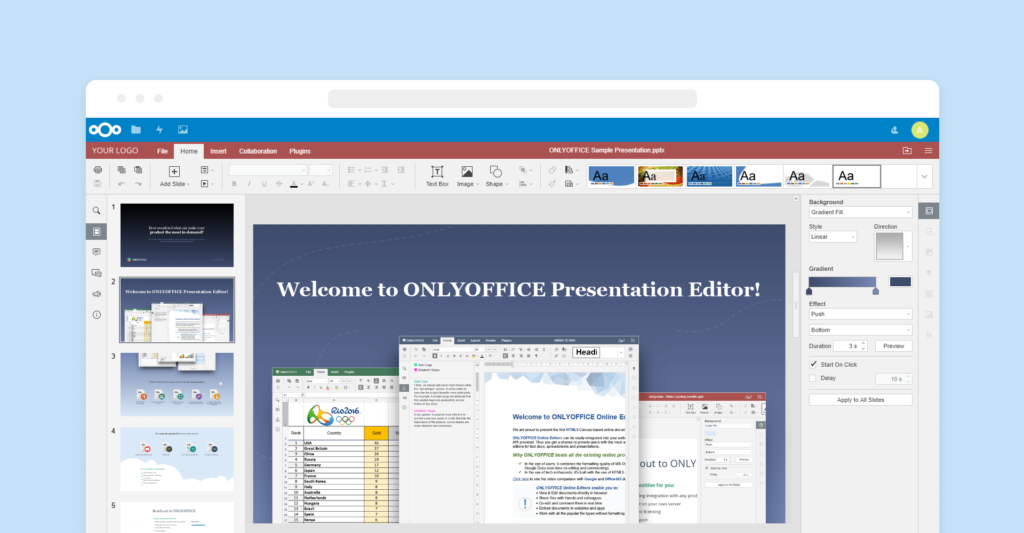Open paragraph settings icon in right sidebar
Viewport: 1024px width, 533px height.
click(929, 273)
